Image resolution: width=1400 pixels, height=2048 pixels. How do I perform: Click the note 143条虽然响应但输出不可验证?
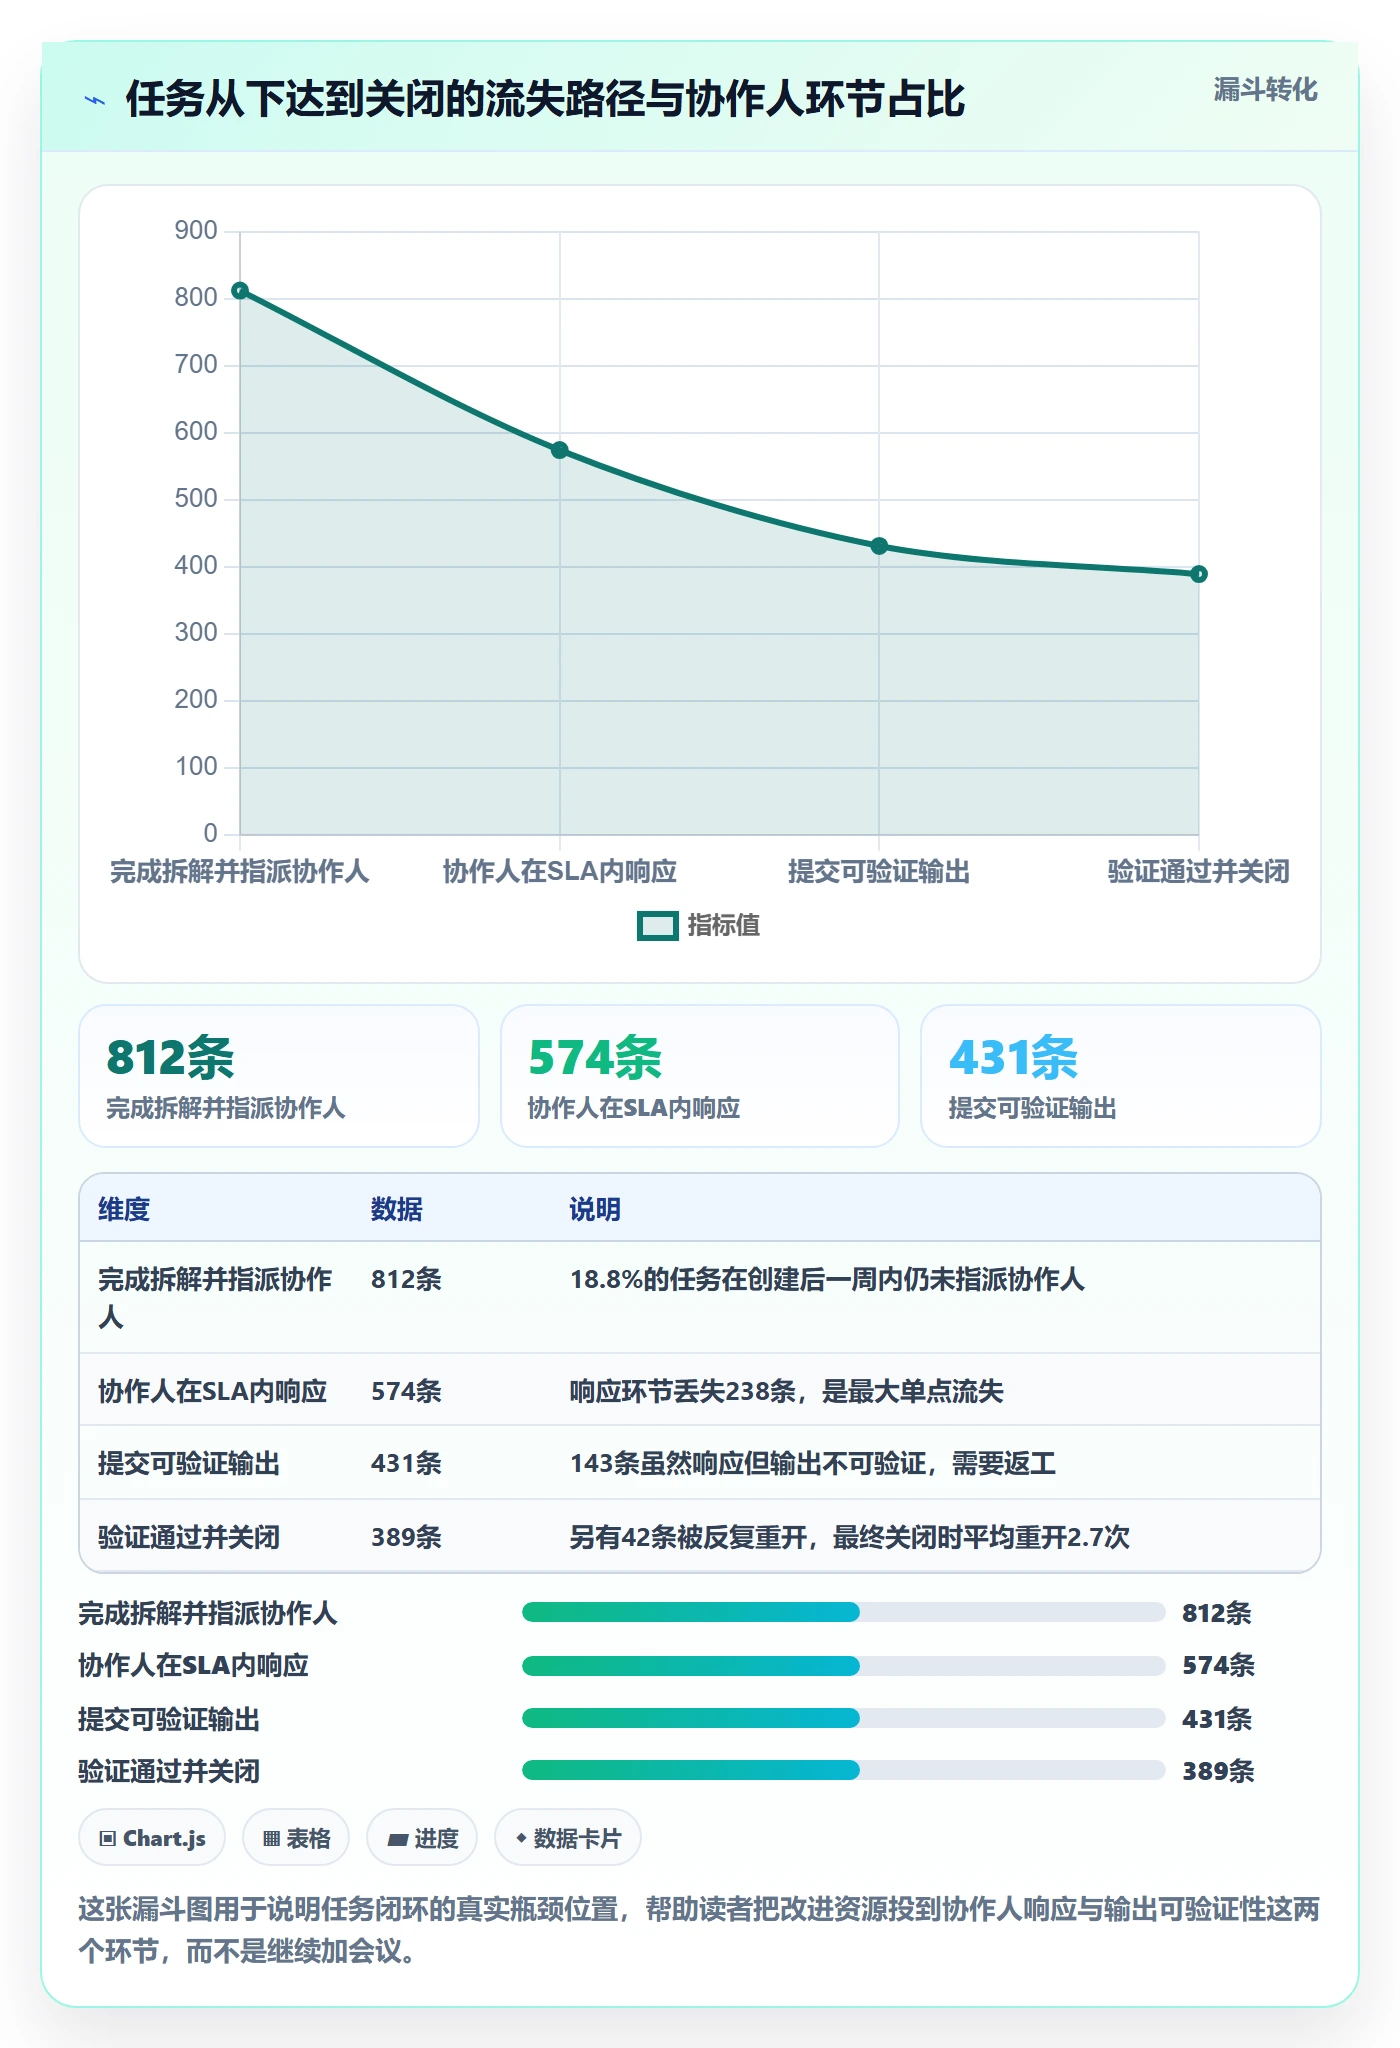click(813, 1464)
